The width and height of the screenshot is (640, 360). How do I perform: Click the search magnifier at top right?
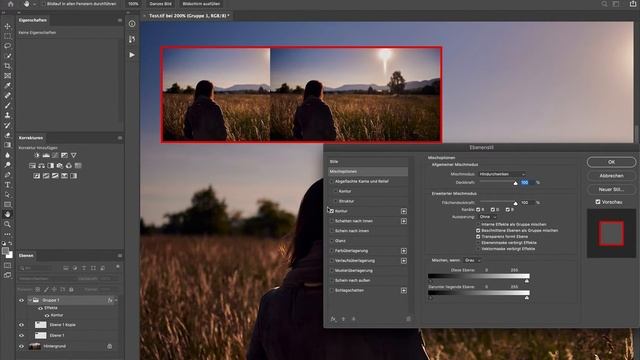(x=604, y=4)
